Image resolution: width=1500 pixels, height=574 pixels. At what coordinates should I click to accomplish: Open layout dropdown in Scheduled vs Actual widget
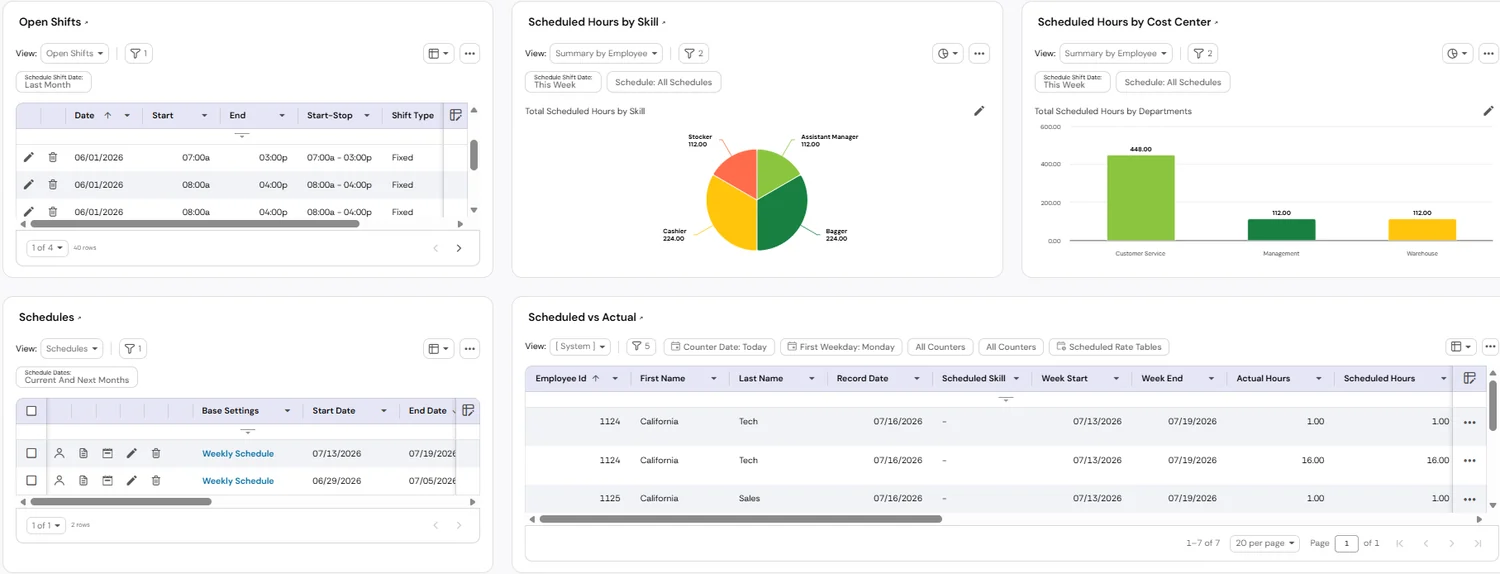[x=1461, y=347]
